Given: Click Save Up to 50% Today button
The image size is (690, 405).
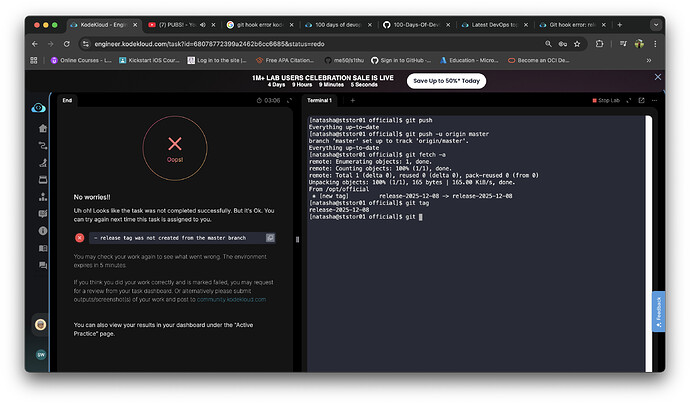Looking at the screenshot, I should point(446,81).
